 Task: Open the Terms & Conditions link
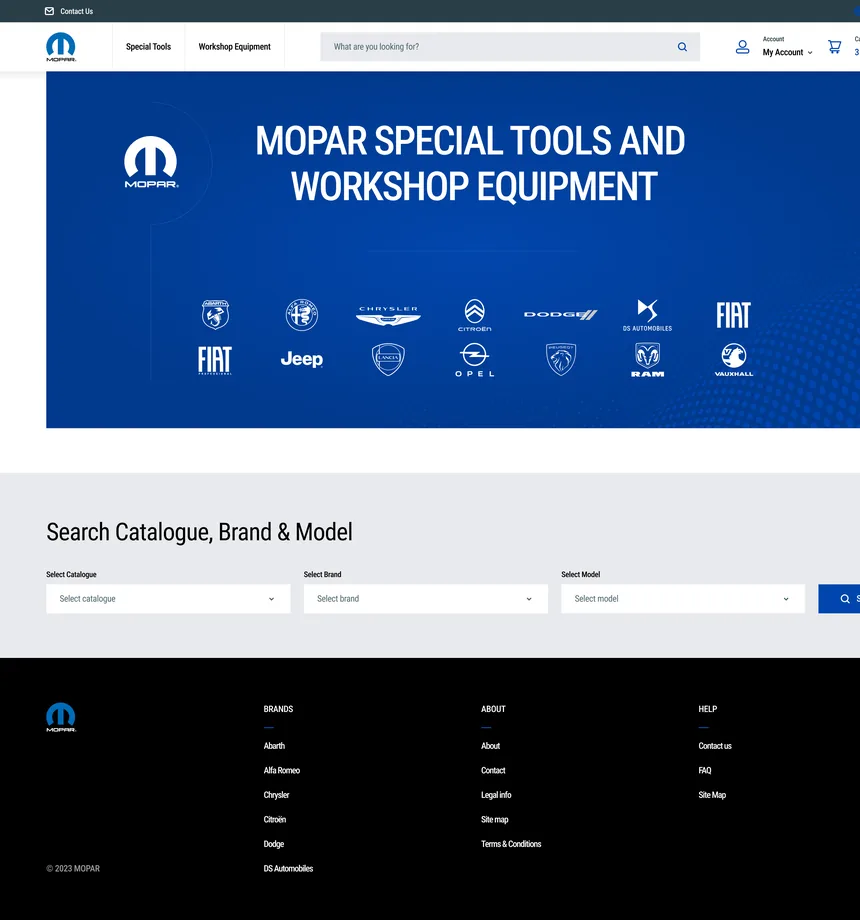pos(511,844)
